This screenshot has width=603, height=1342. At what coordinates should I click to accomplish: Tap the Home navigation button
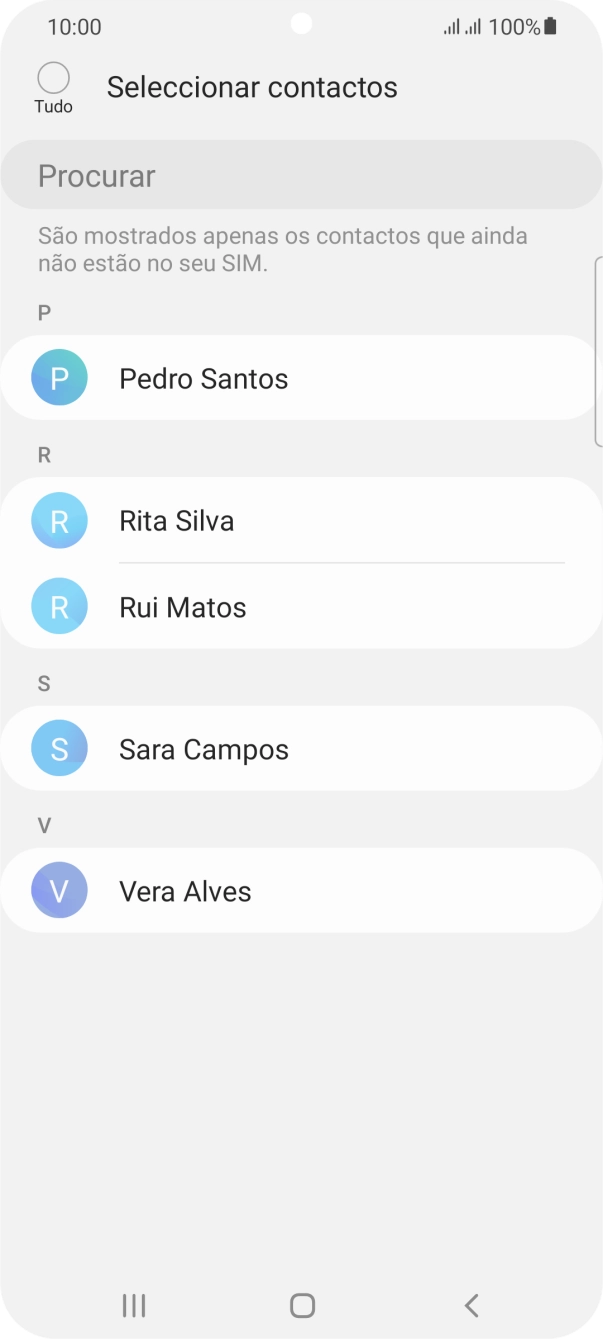(x=301, y=1305)
